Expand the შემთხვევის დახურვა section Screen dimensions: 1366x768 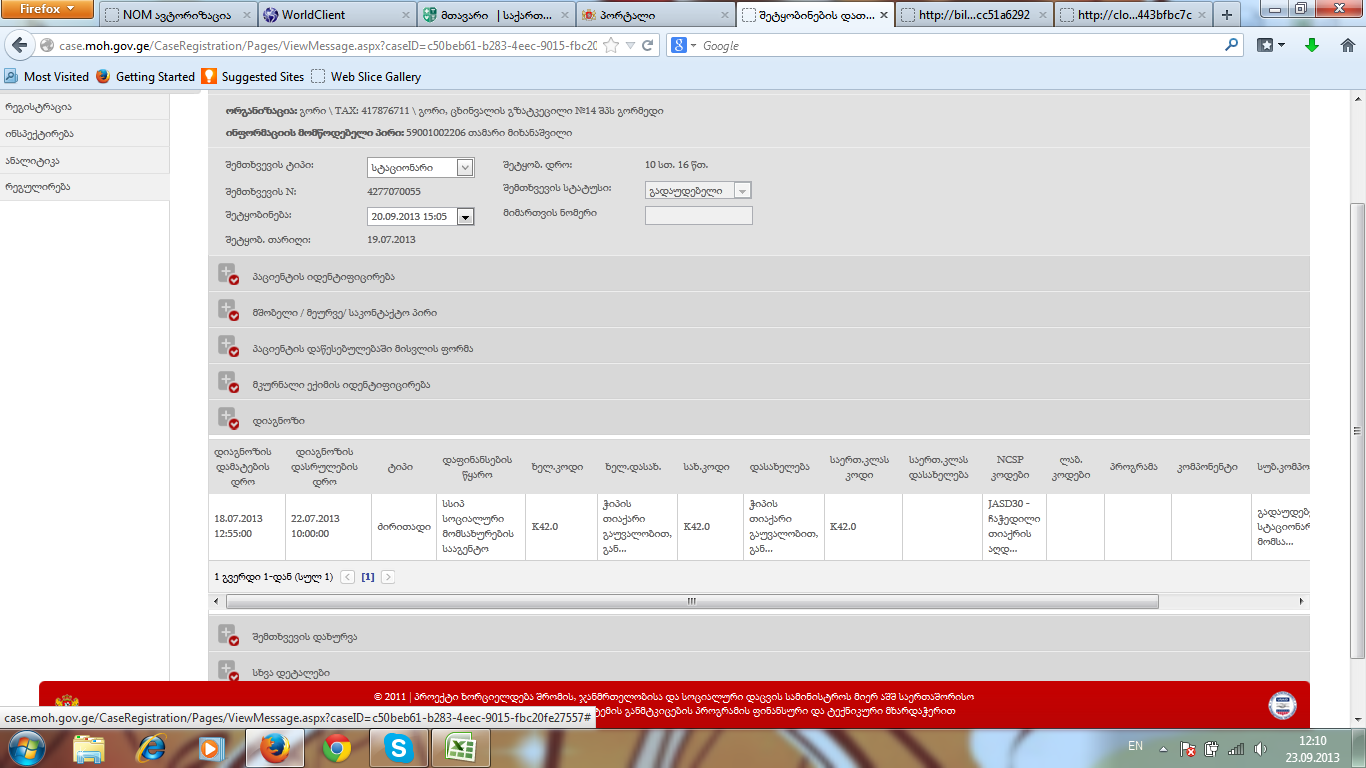point(228,635)
